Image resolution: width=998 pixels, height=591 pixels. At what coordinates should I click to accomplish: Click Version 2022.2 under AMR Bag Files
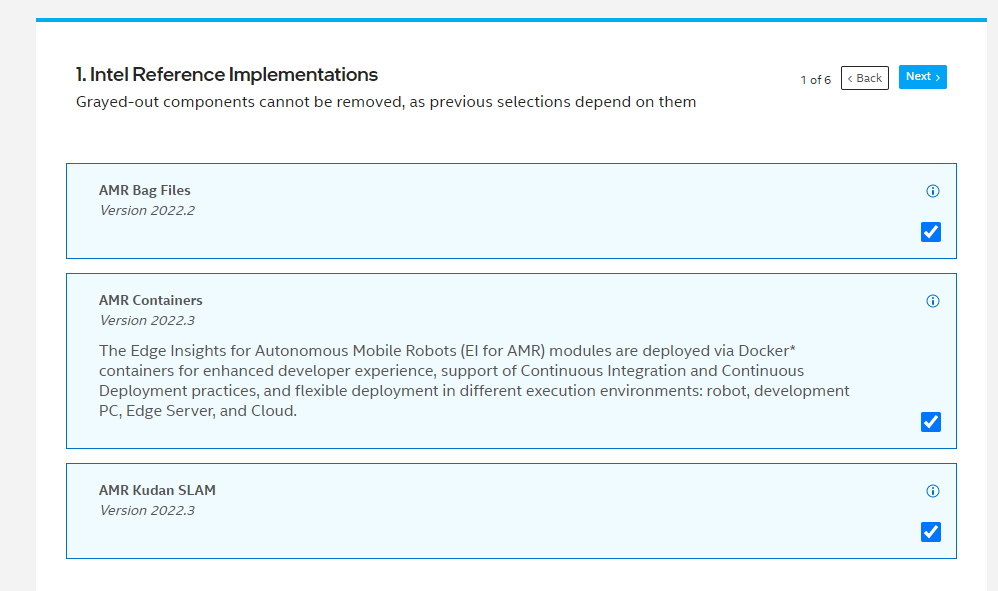pyautogui.click(x=147, y=210)
